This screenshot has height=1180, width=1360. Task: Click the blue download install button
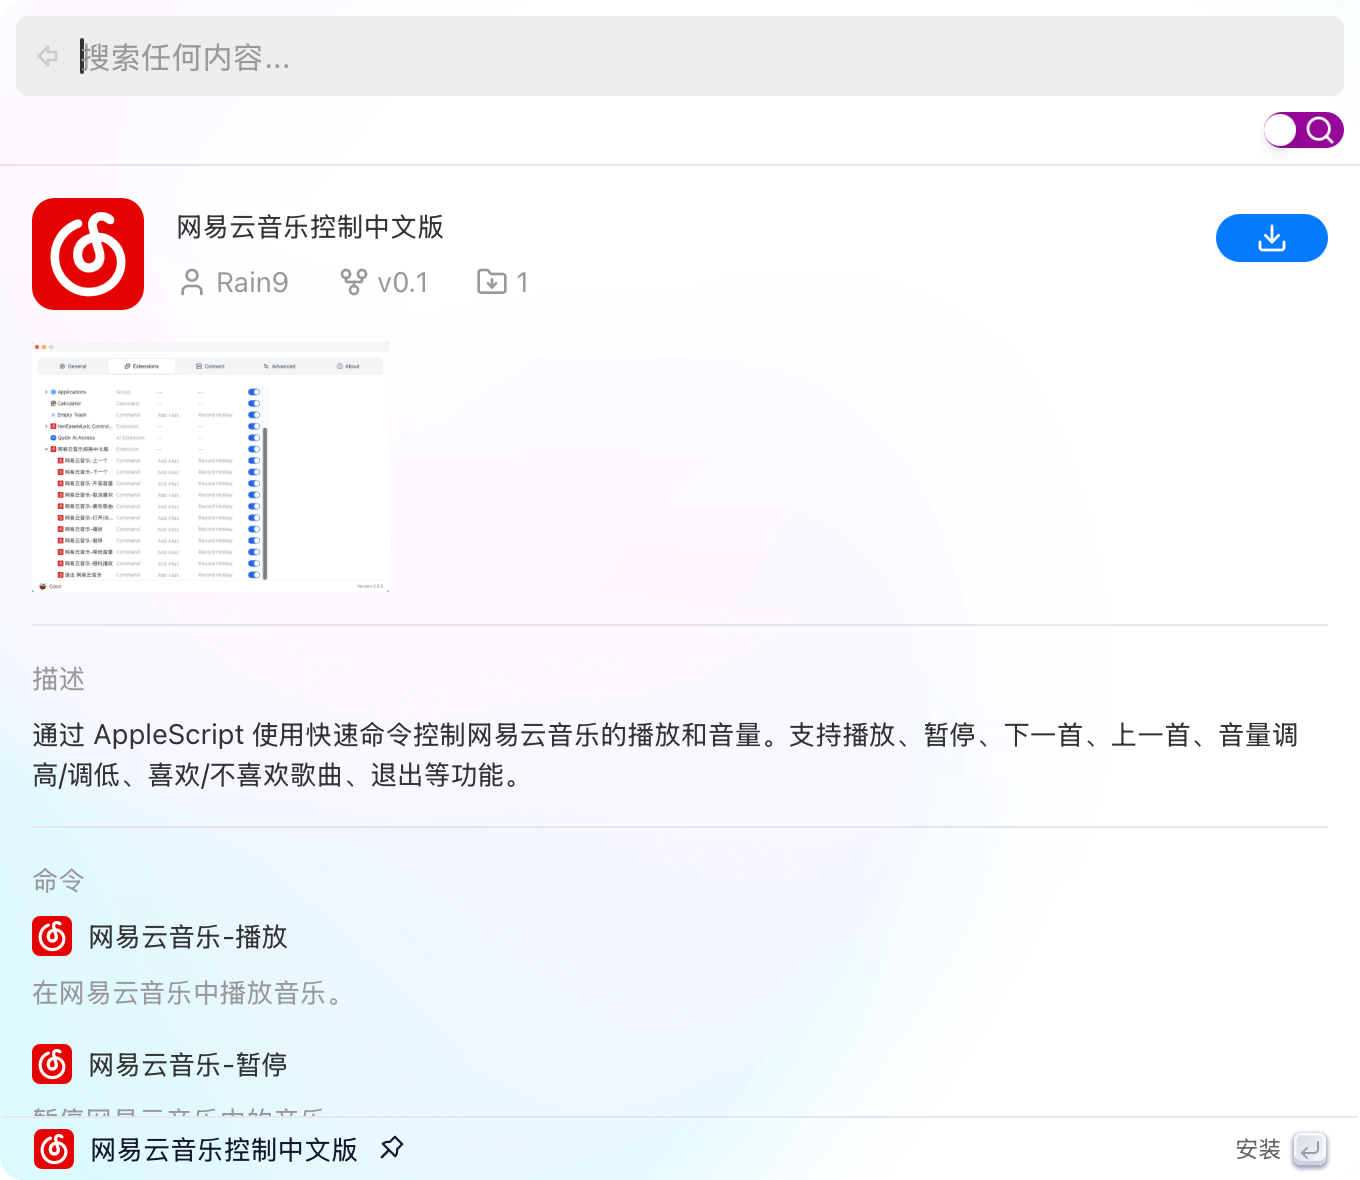(1271, 238)
